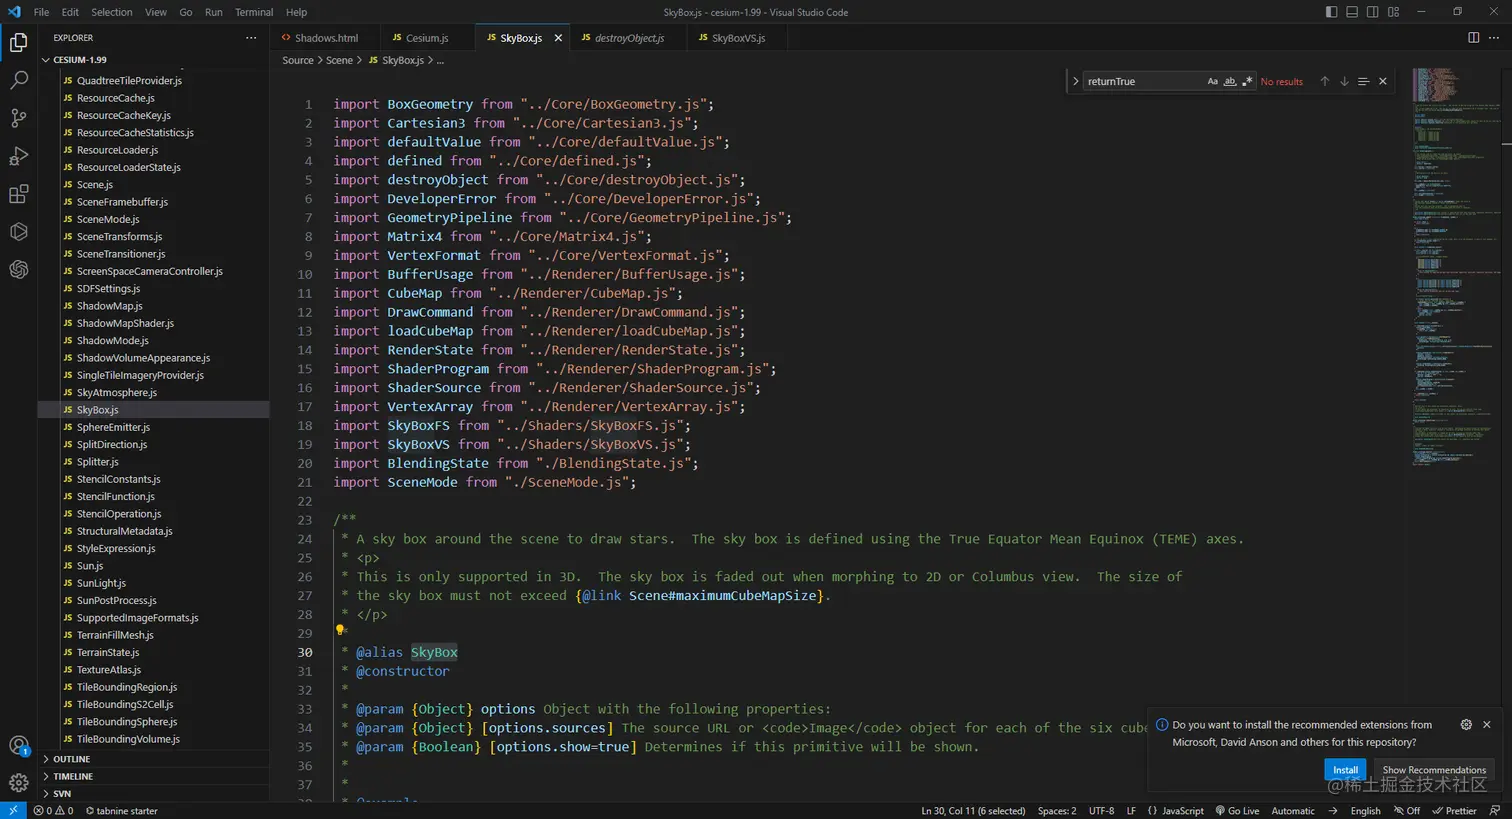Go to previous find match
1512x819 pixels.
(x=1325, y=82)
